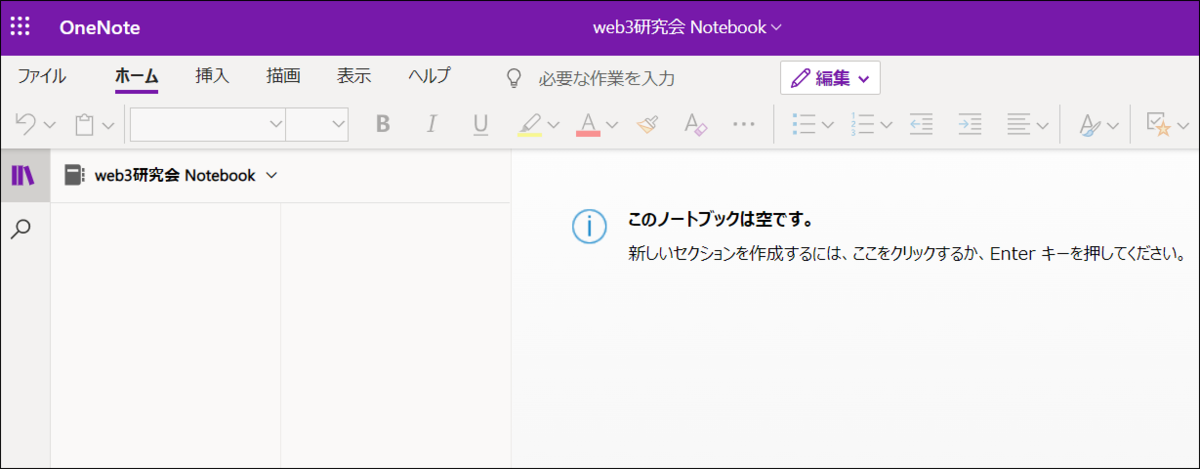The height and width of the screenshot is (469, 1200).
Task: Expand the highlight color dropdown arrow
Action: coord(553,125)
